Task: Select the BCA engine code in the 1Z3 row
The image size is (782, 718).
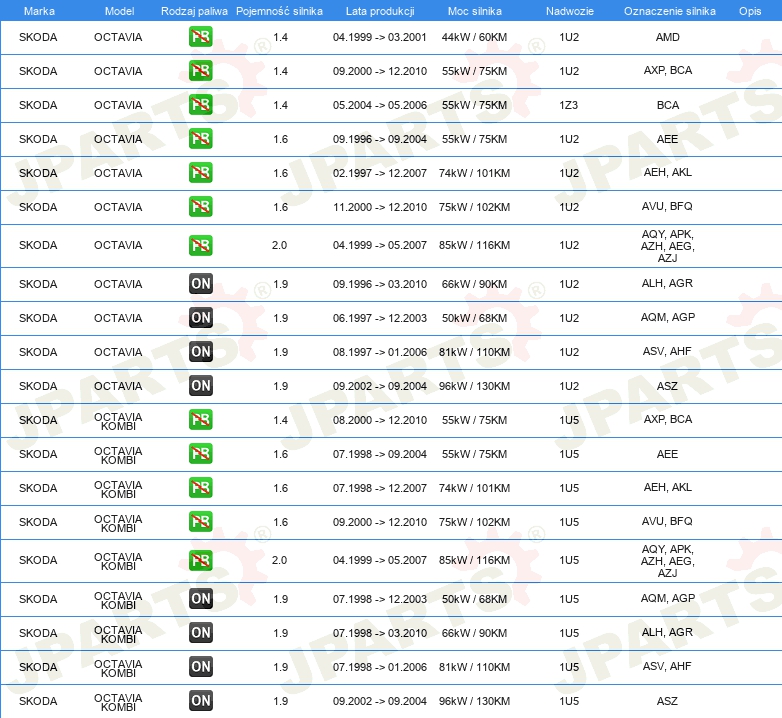Action: point(667,105)
